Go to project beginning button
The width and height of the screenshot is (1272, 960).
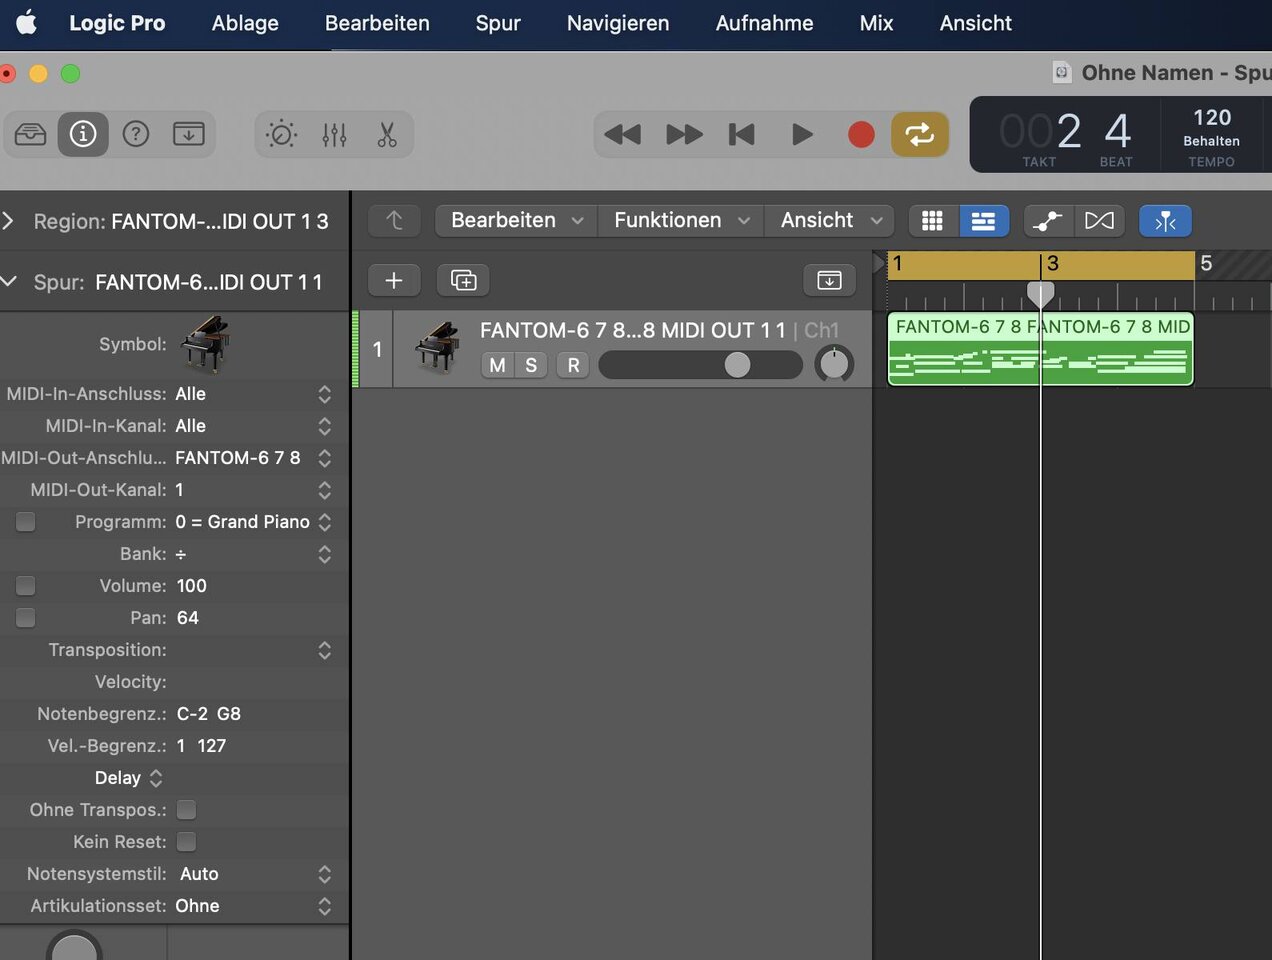click(742, 134)
